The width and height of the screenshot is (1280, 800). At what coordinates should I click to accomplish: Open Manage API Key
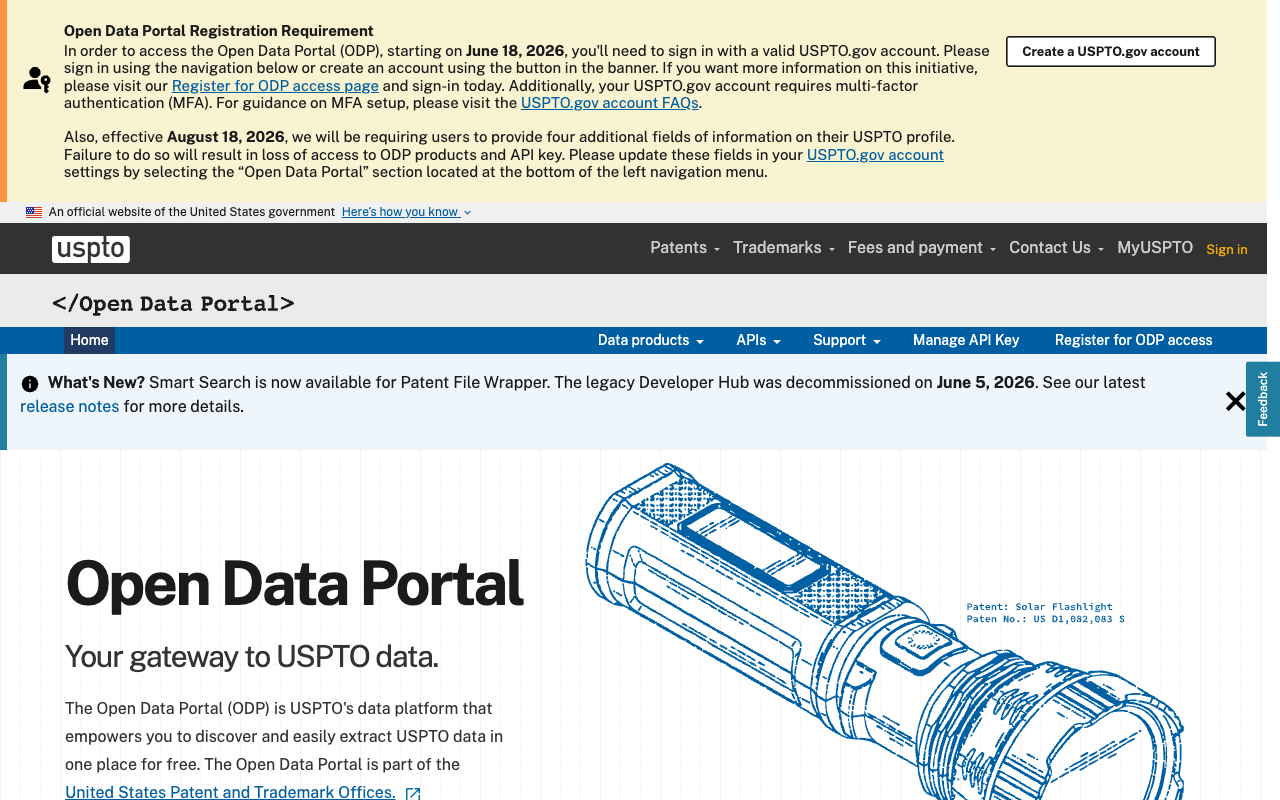tap(966, 340)
